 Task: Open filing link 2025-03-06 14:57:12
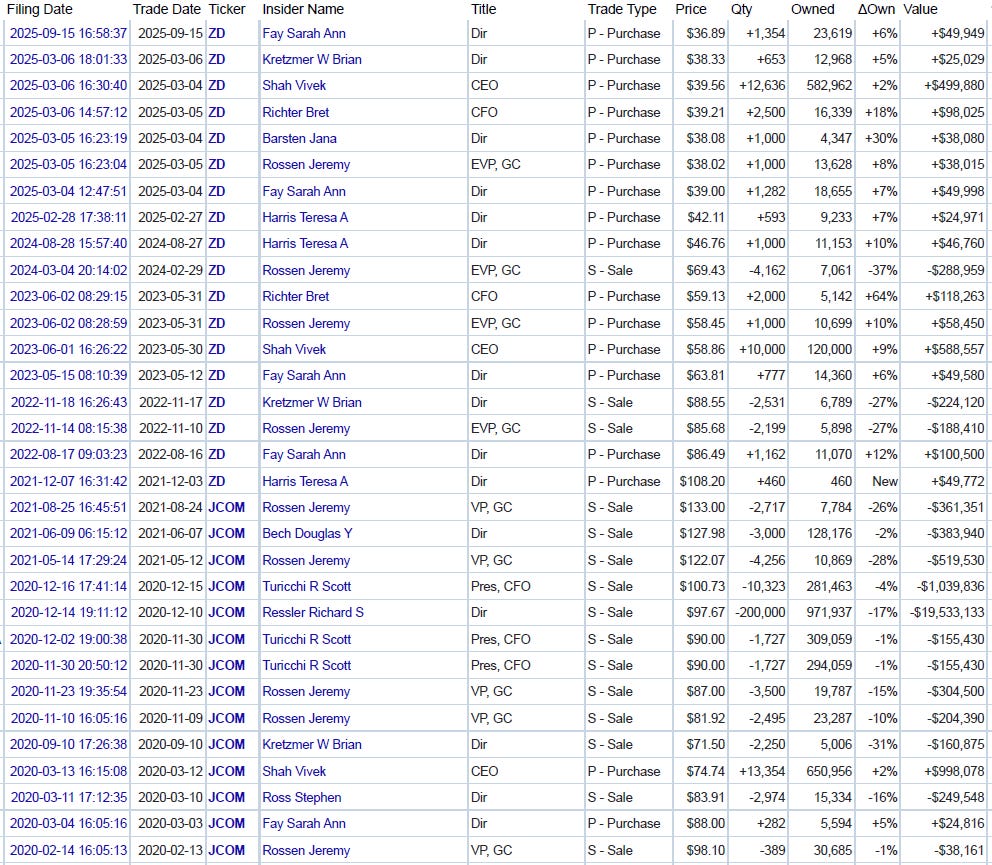[x=68, y=112]
